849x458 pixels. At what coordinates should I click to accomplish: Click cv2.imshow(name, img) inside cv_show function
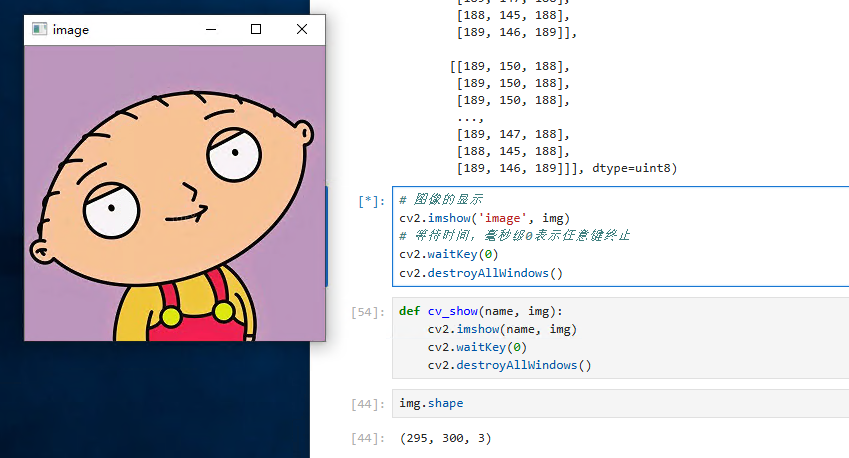(x=502, y=329)
